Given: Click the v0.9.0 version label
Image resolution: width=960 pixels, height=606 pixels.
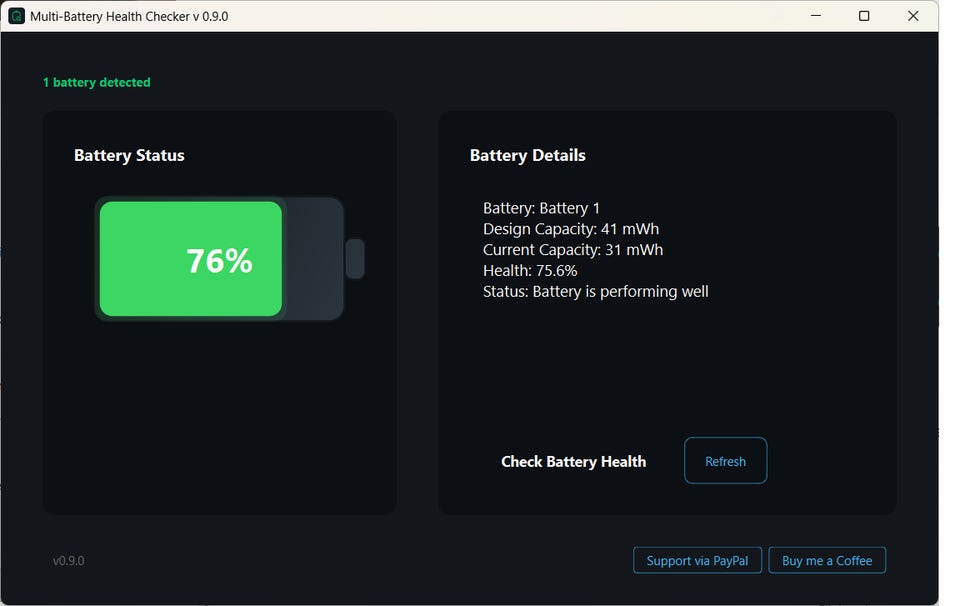Looking at the screenshot, I should (x=69, y=561).
